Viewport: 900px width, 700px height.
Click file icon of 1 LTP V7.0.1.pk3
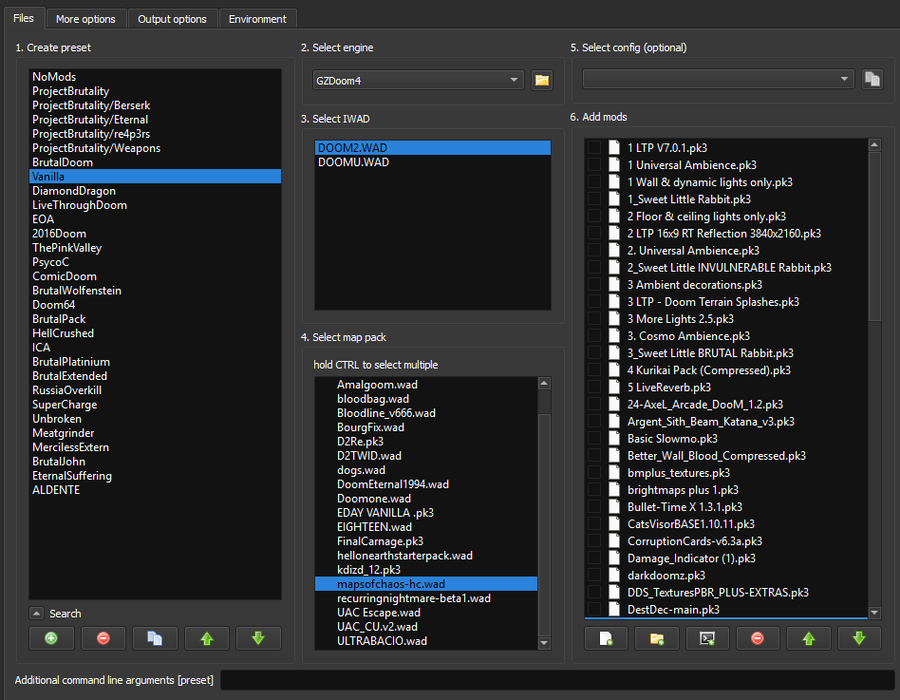coord(614,147)
